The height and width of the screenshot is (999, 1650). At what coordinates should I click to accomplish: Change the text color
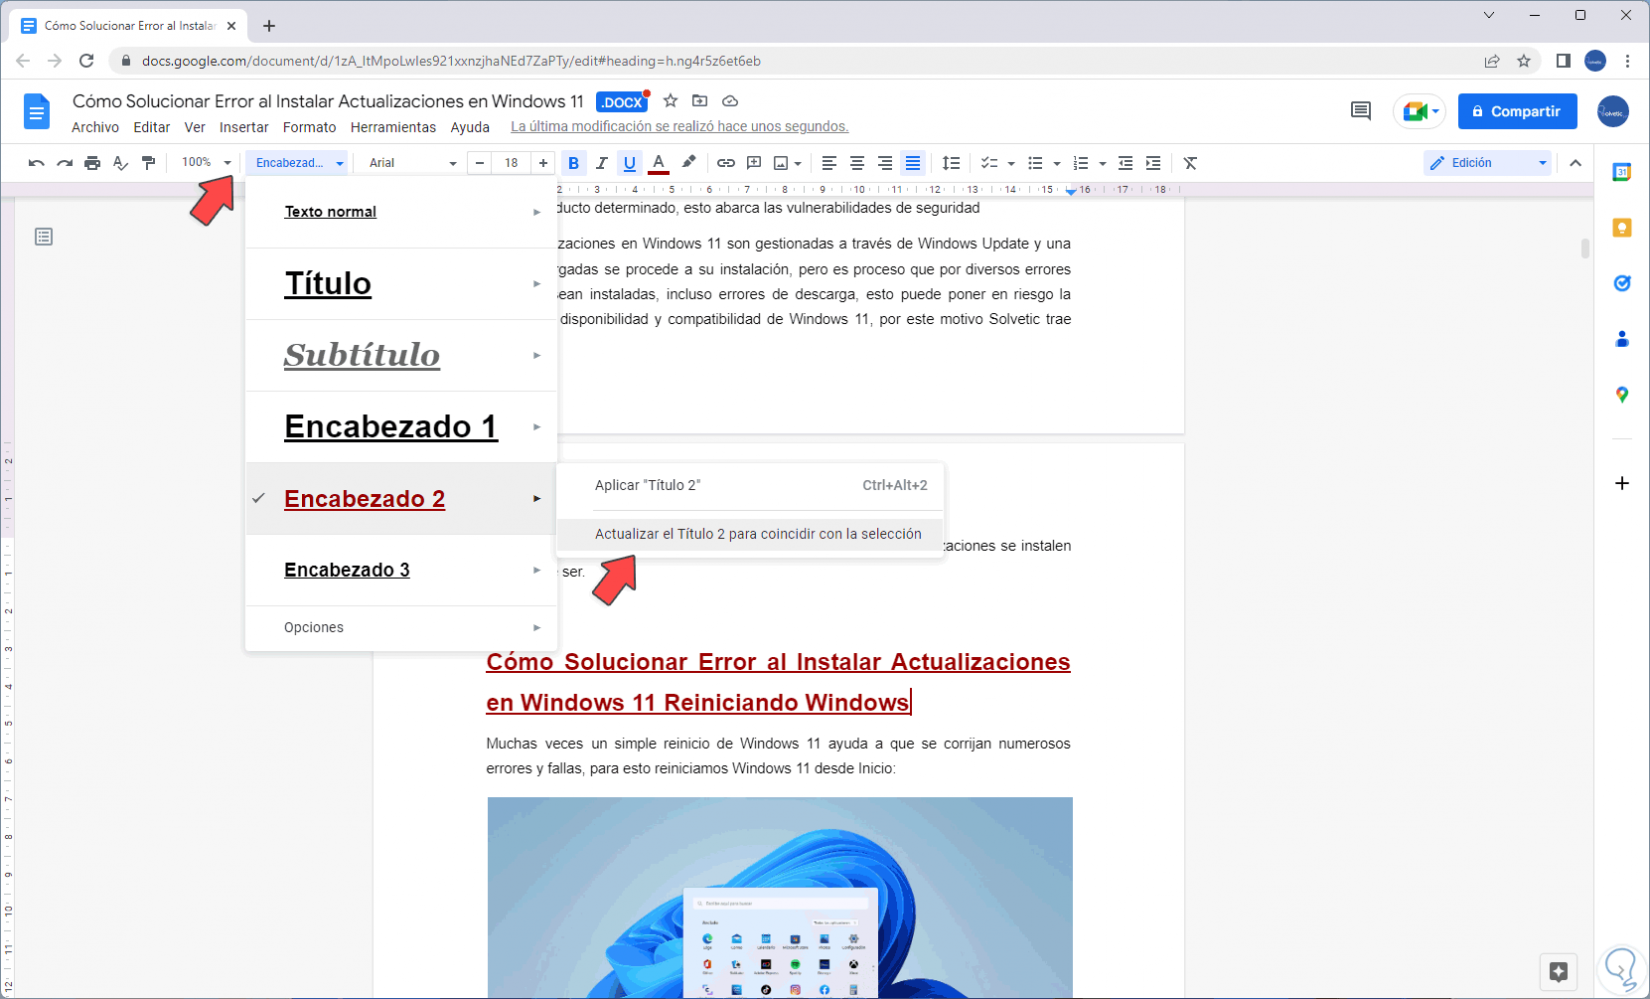pos(658,163)
